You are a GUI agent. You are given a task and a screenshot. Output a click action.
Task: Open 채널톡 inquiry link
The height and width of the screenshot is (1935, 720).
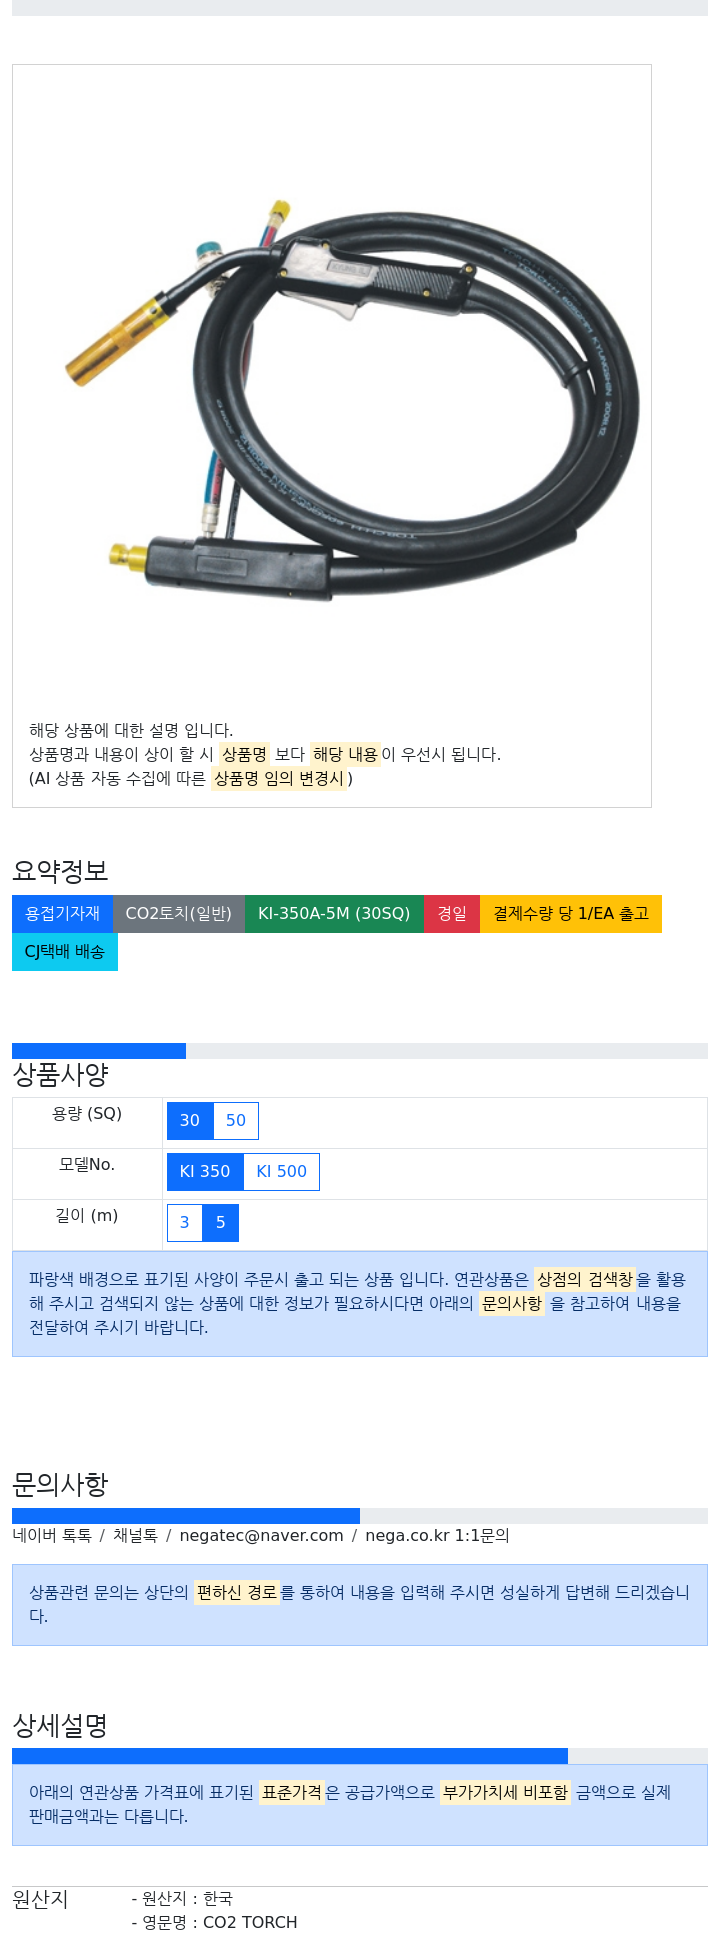point(135,1536)
